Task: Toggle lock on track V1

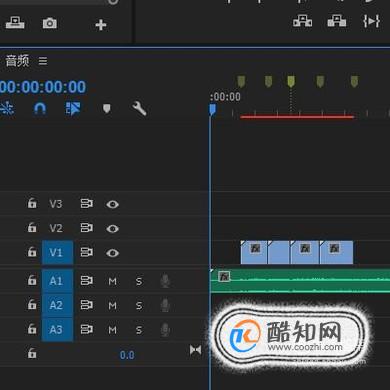Action: point(32,252)
